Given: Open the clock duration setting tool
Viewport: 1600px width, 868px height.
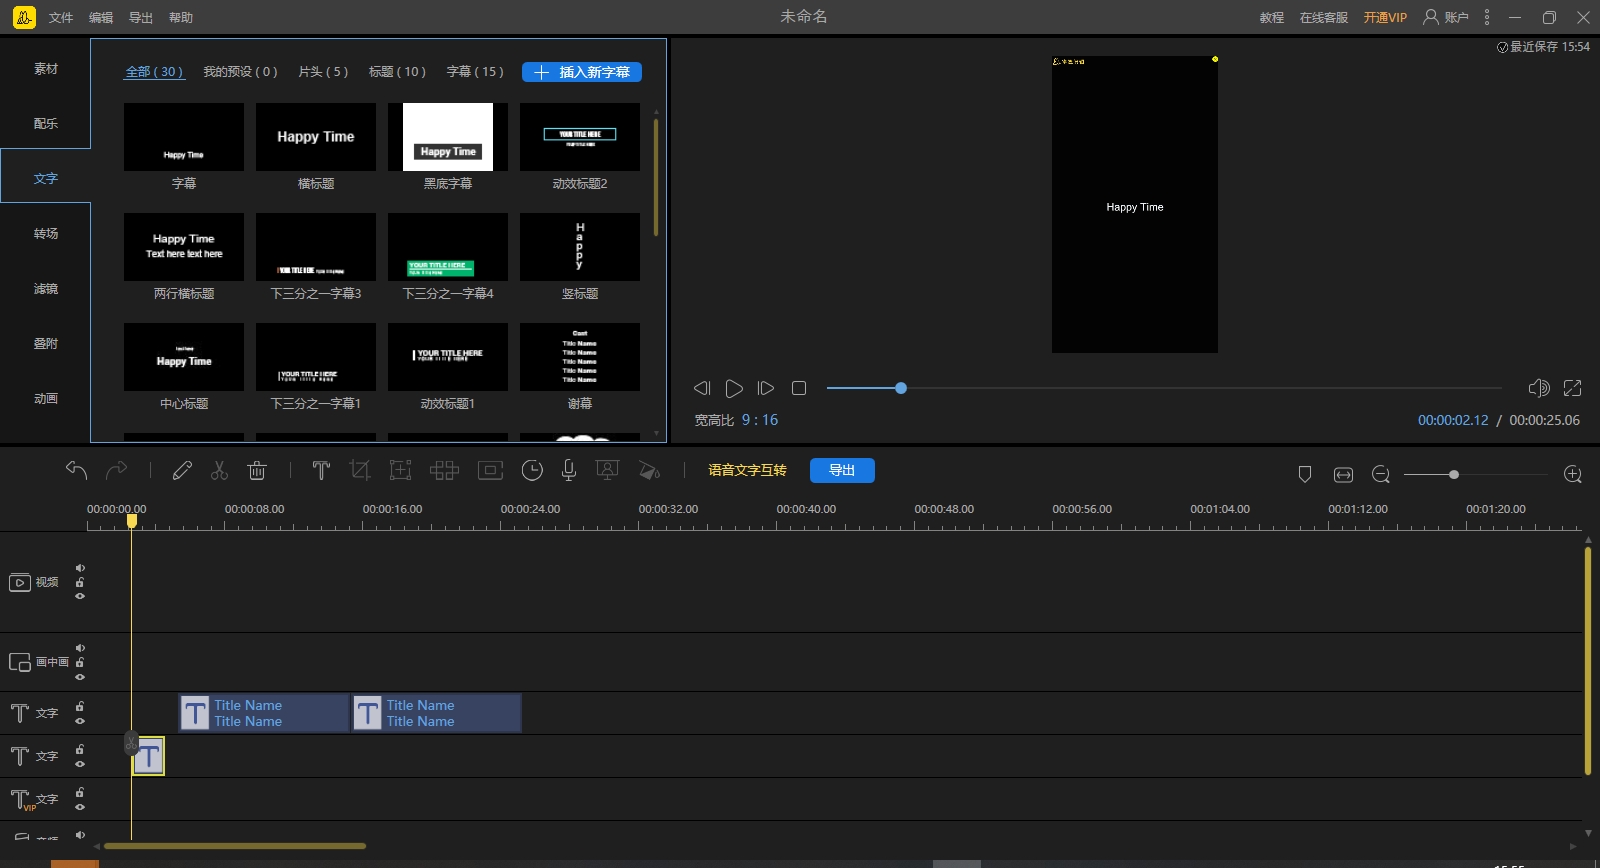Looking at the screenshot, I should [532, 470].
